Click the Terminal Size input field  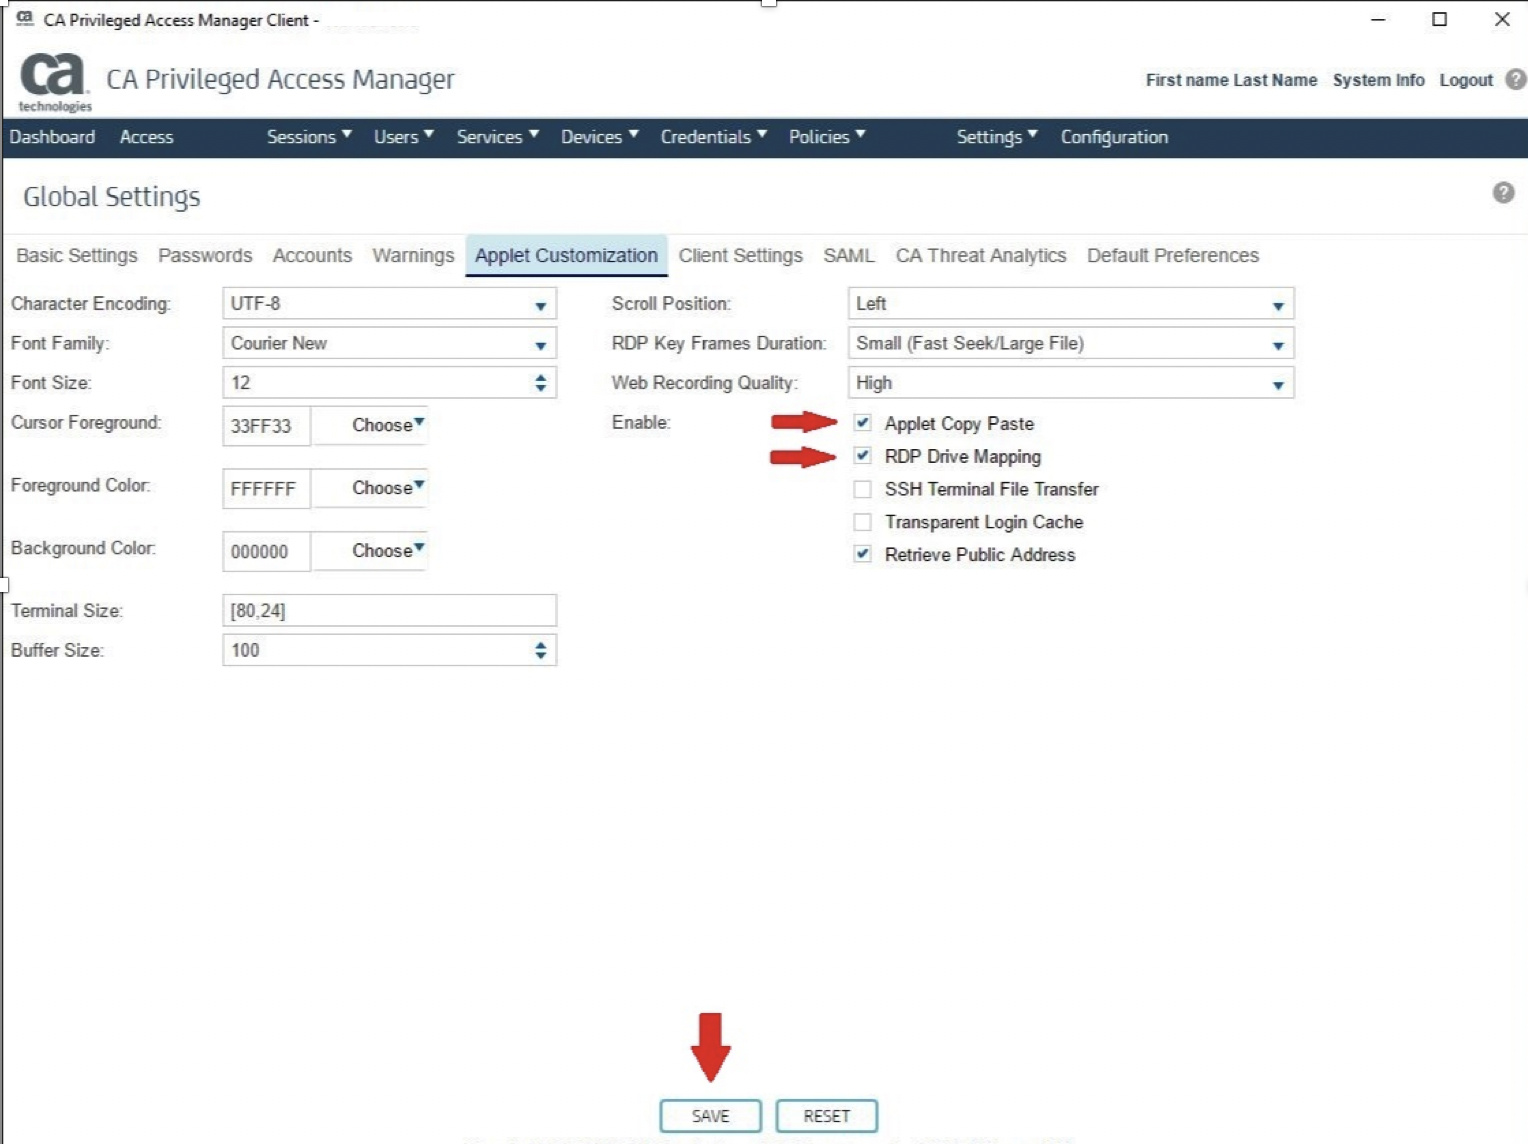[389, 611]
